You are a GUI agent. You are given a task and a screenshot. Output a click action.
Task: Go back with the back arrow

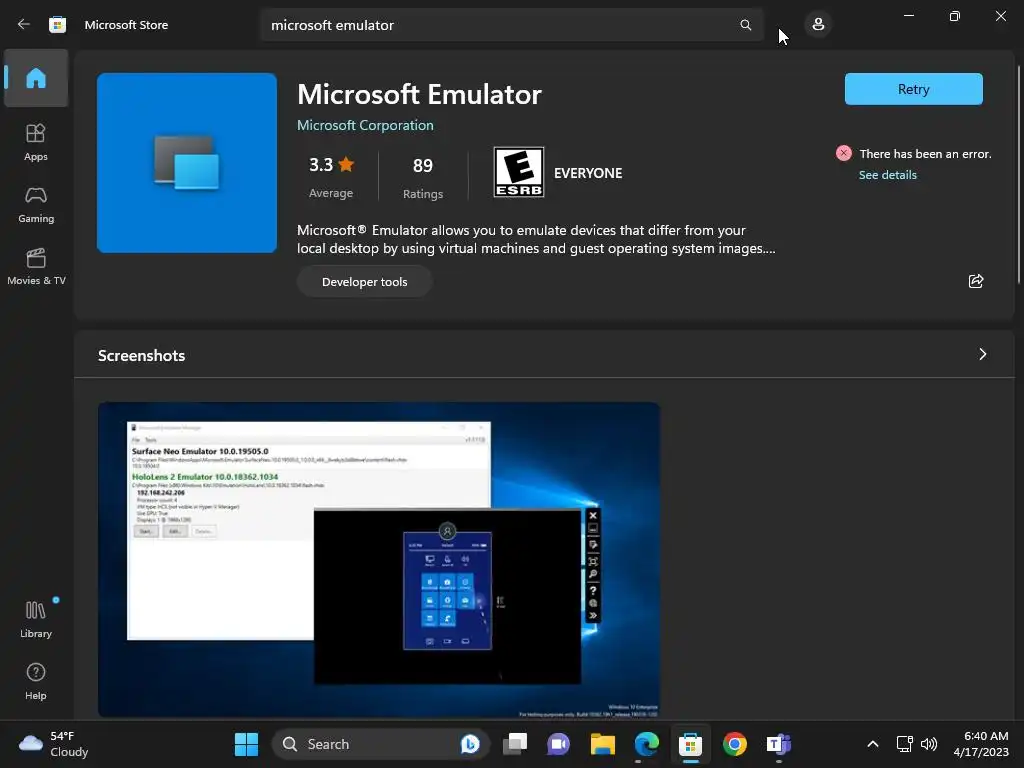coord(24,25)
